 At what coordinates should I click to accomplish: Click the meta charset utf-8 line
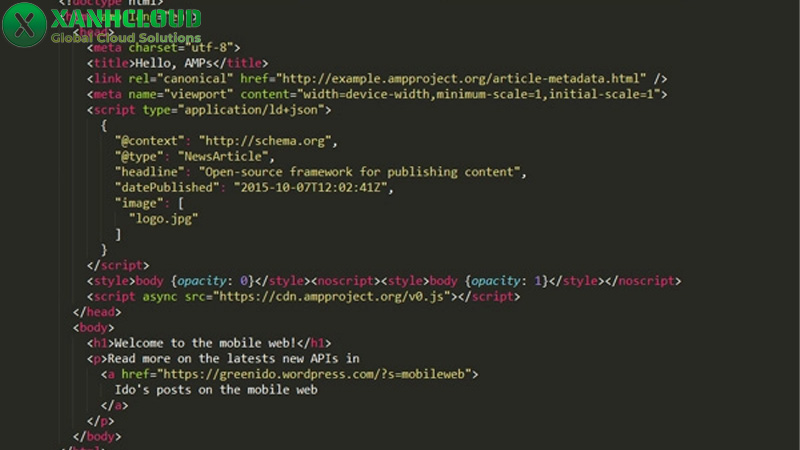(163, 47)
